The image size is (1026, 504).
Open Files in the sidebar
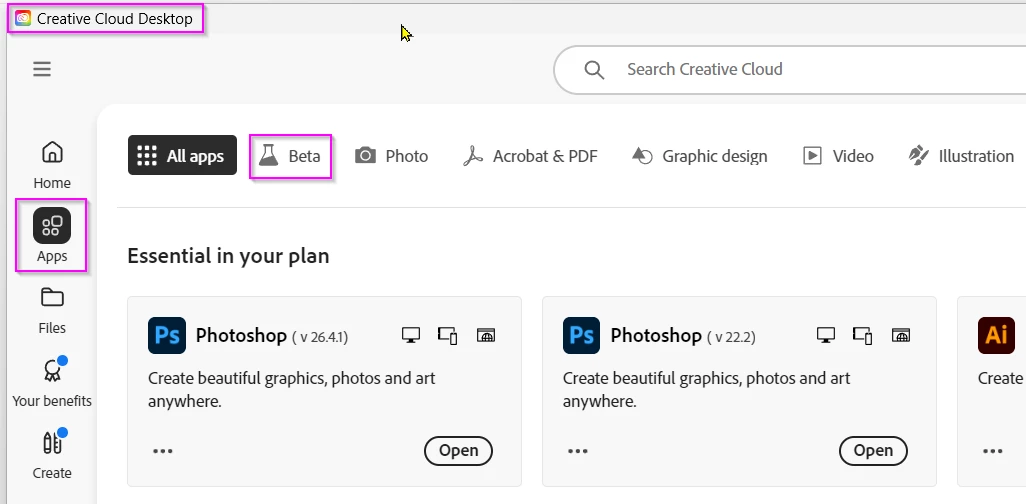click(52, 310)
